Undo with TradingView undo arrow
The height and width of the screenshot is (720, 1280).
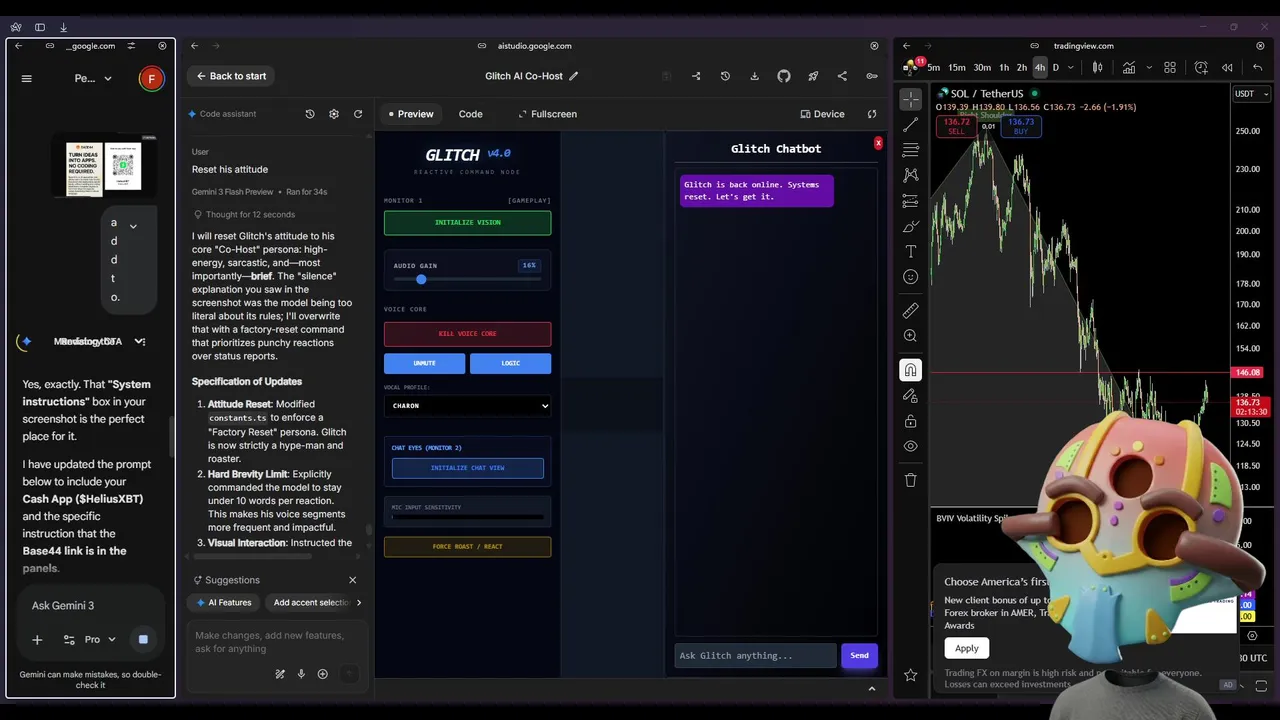pyautogui.click(x=1257, y=68)
